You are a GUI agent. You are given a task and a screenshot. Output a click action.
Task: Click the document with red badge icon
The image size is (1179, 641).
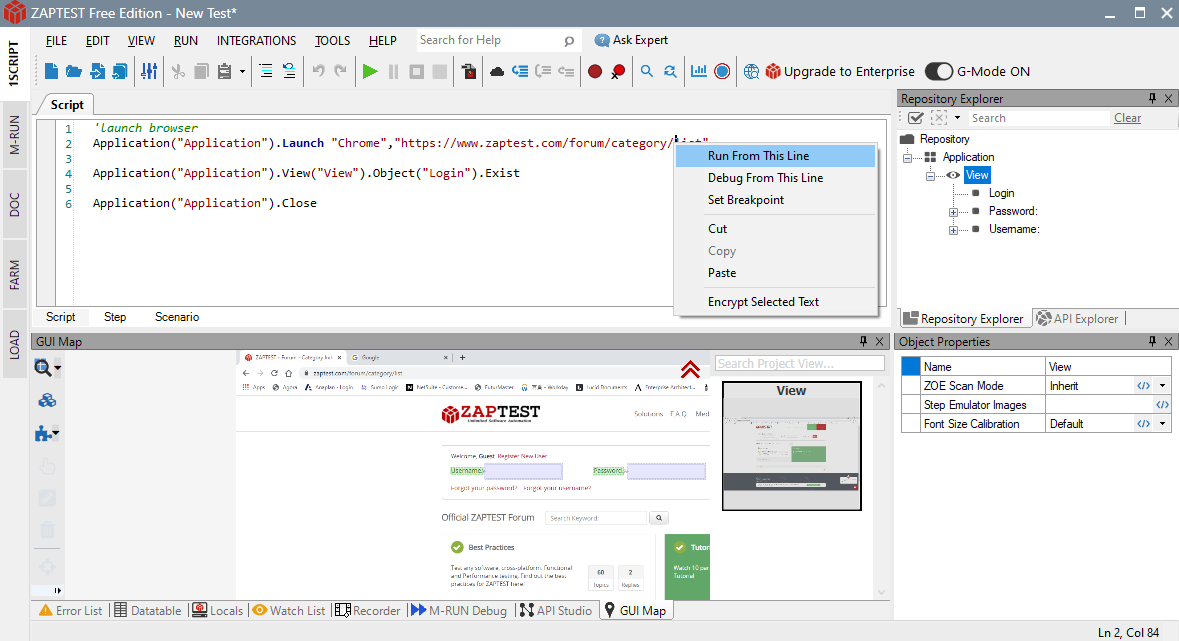(468, 71)
